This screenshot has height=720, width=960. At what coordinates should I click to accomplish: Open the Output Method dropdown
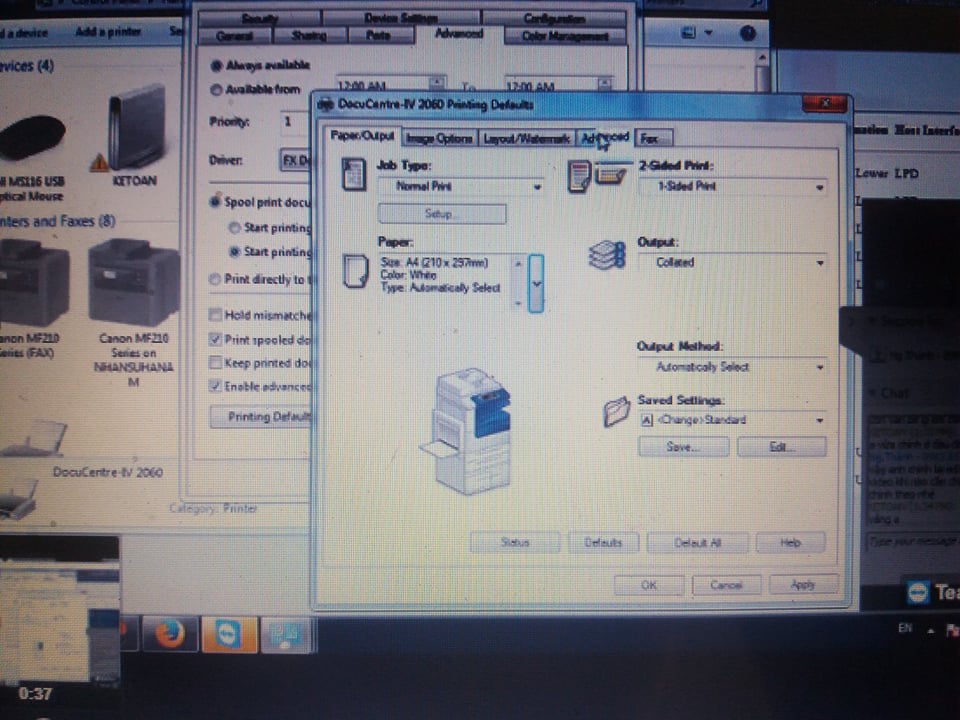pos(732,367)
